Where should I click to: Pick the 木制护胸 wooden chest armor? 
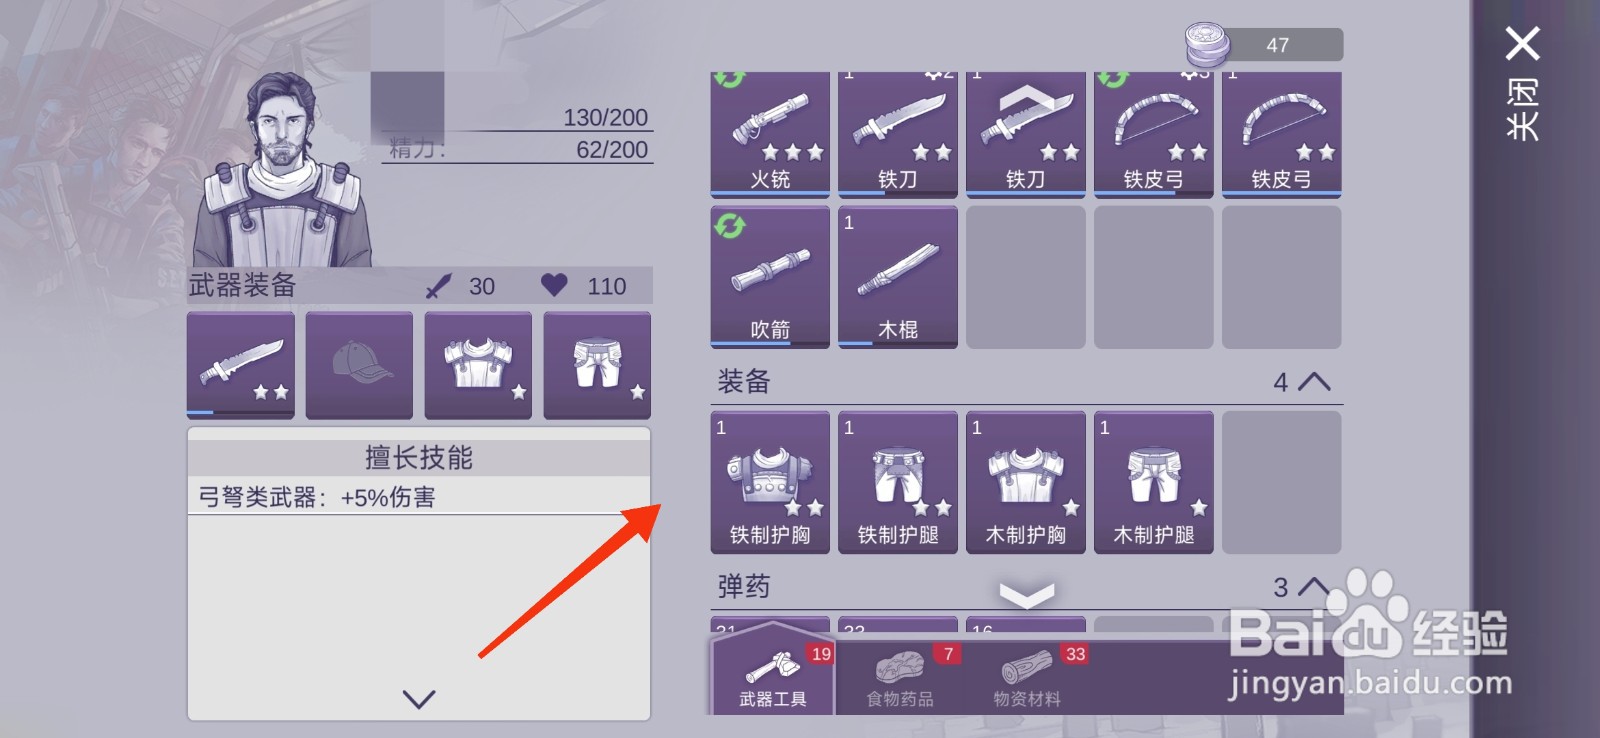coord(1026,482)
